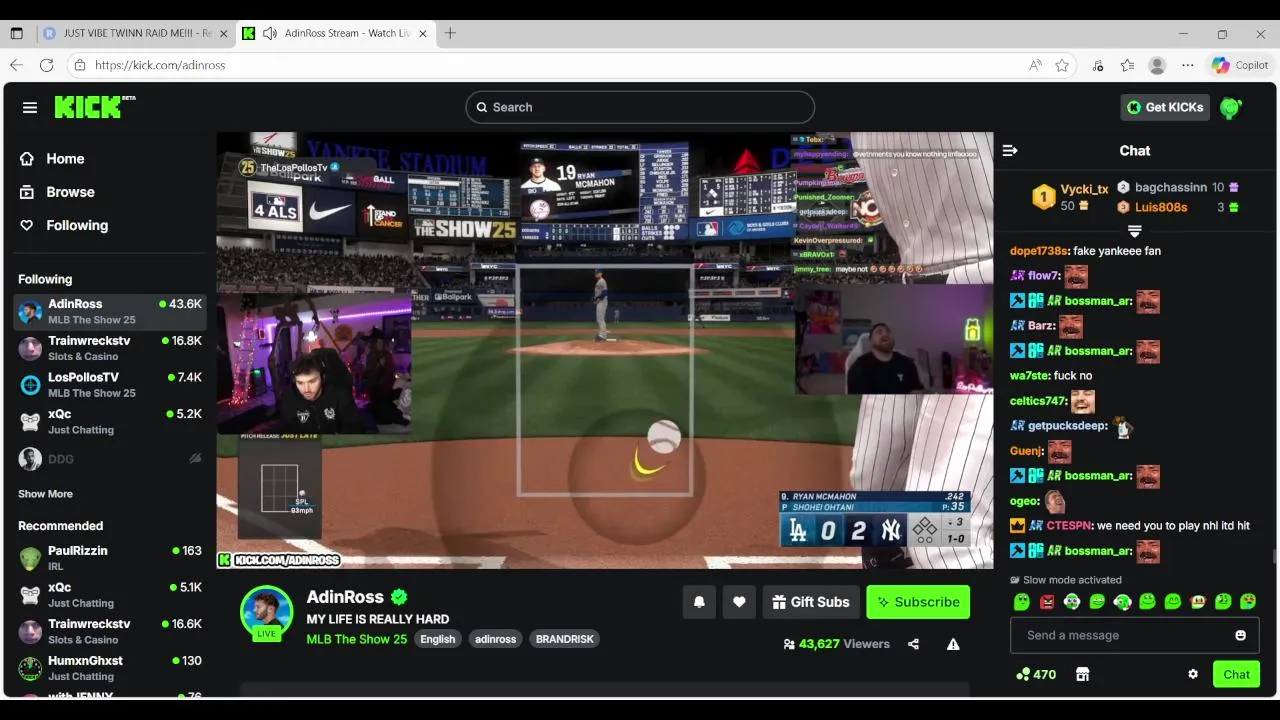Open the chat settings gear
Viewport: 1280px width, 720px height.
[x=1193, y=674]
